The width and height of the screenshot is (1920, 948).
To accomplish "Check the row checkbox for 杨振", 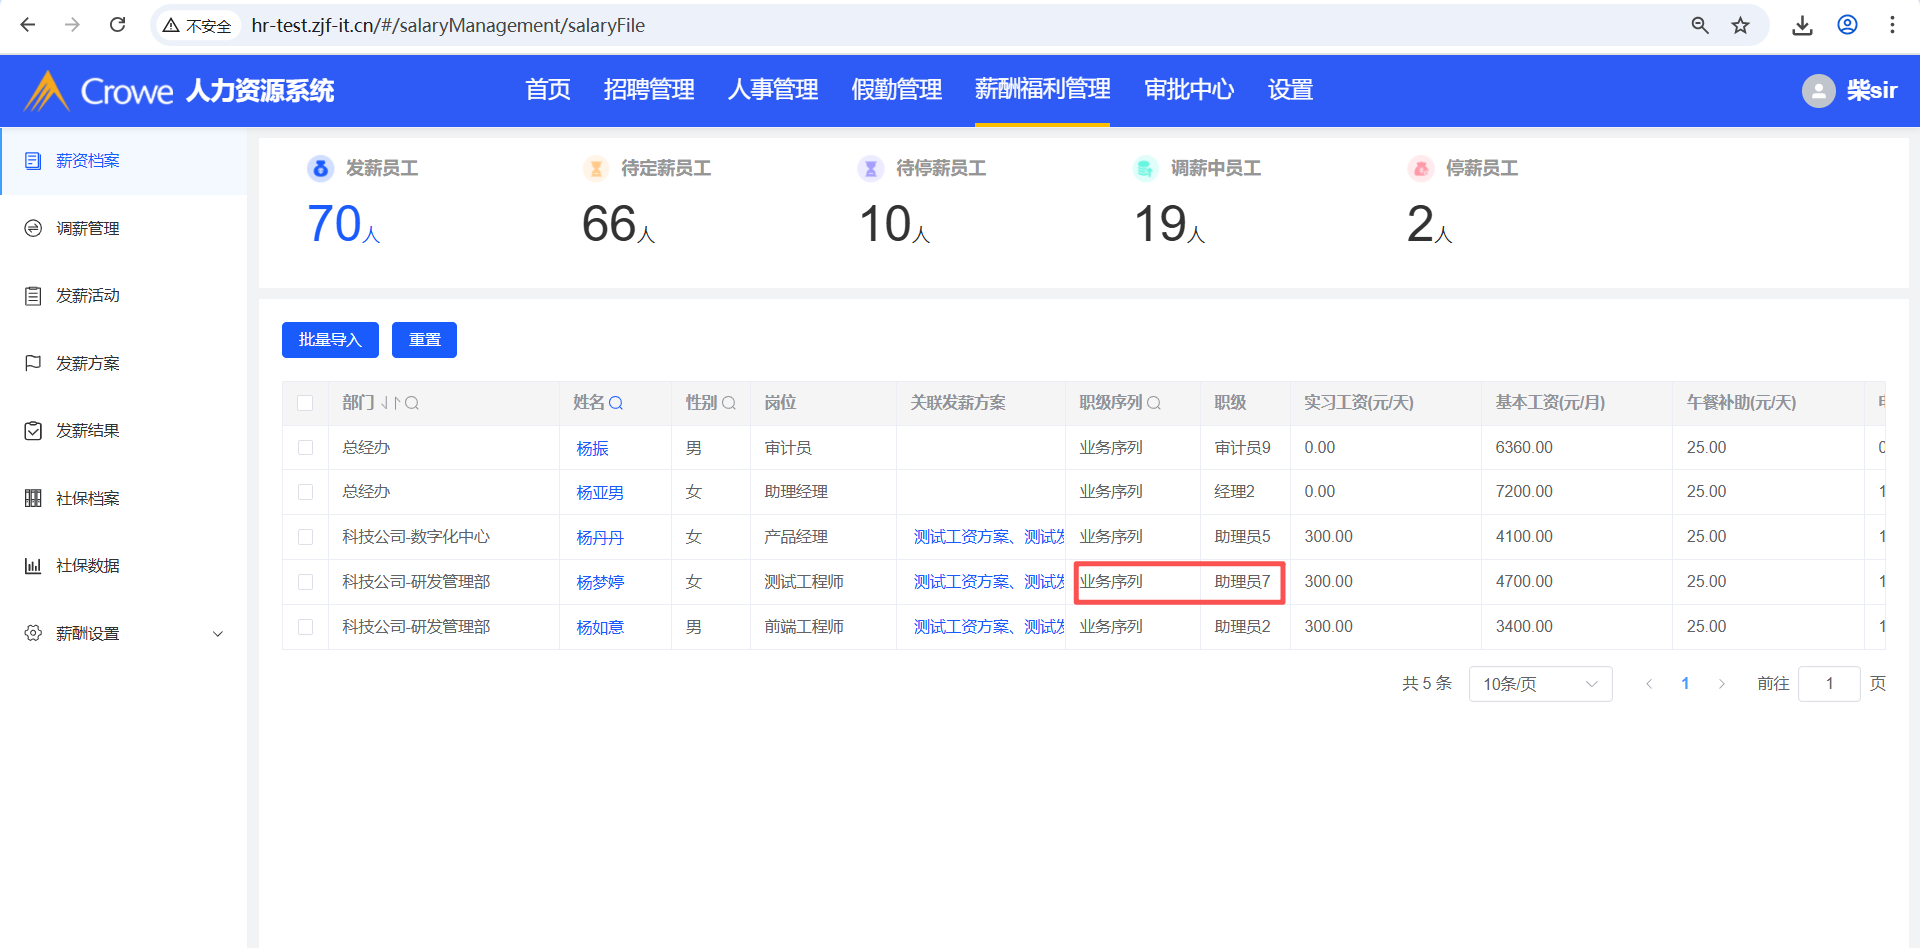I will pyautogui.click(x=305, y=448).
